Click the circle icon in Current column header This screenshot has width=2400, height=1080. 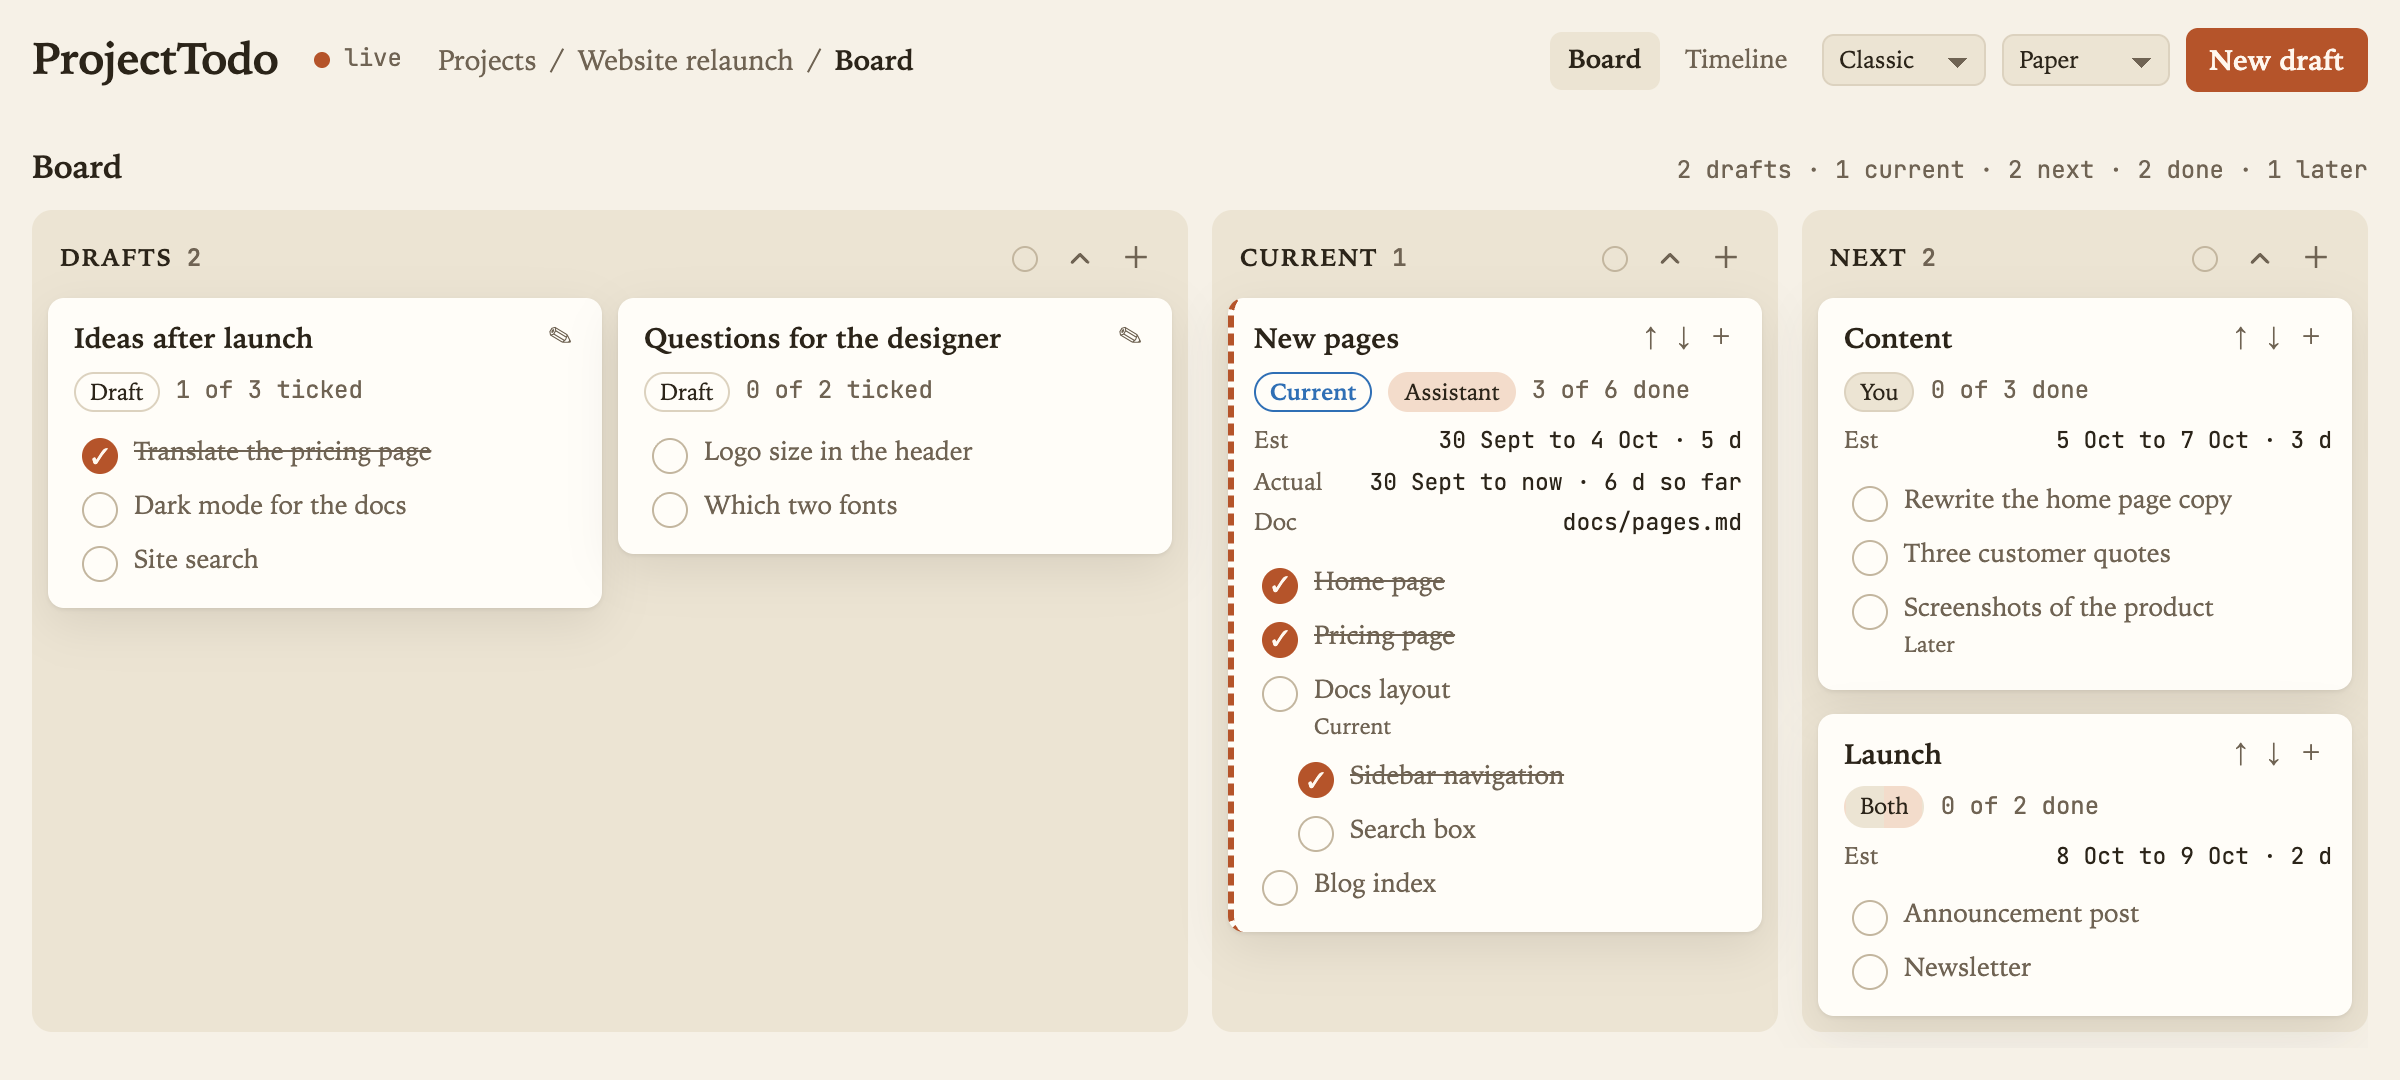click(x=1615, y=259)
